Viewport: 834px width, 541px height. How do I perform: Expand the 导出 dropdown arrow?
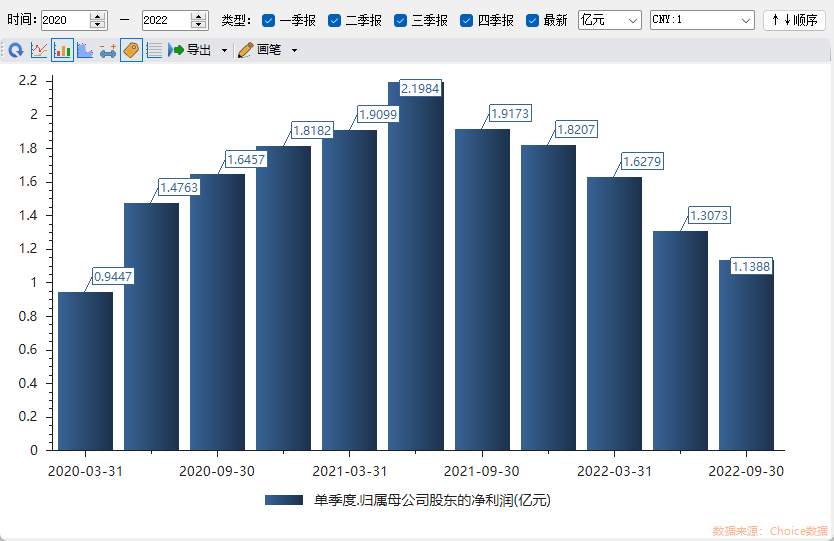point(224,50)
